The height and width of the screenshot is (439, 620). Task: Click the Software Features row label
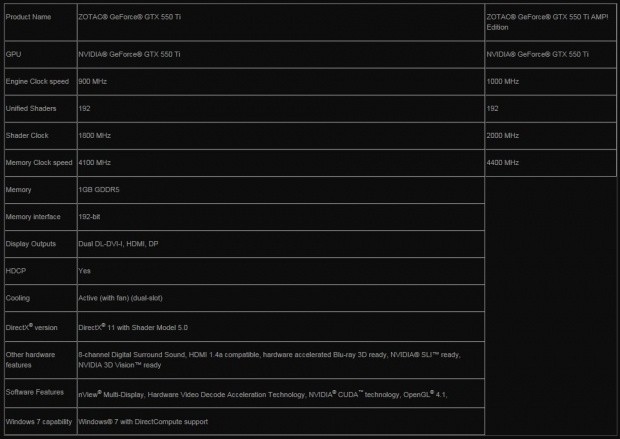[35, 392]
